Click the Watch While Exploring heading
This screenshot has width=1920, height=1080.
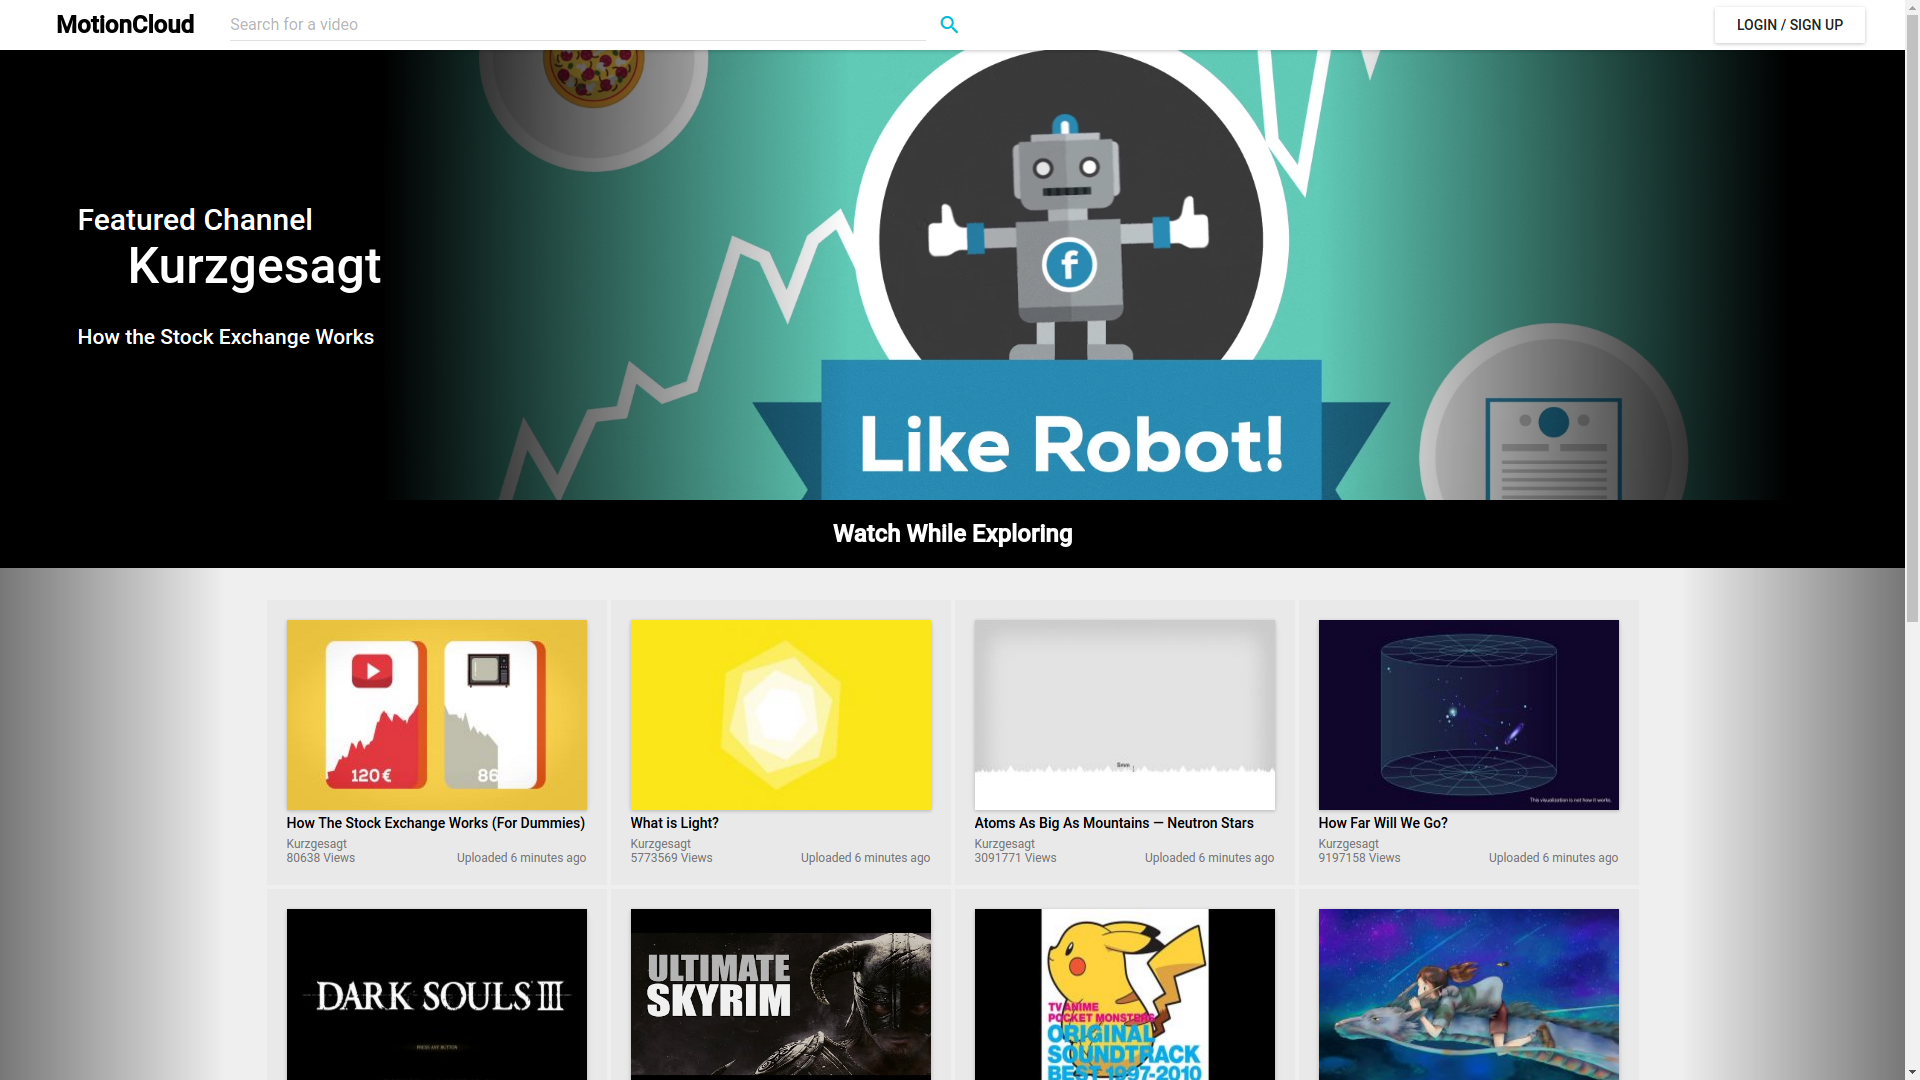(x=952, y=534)
